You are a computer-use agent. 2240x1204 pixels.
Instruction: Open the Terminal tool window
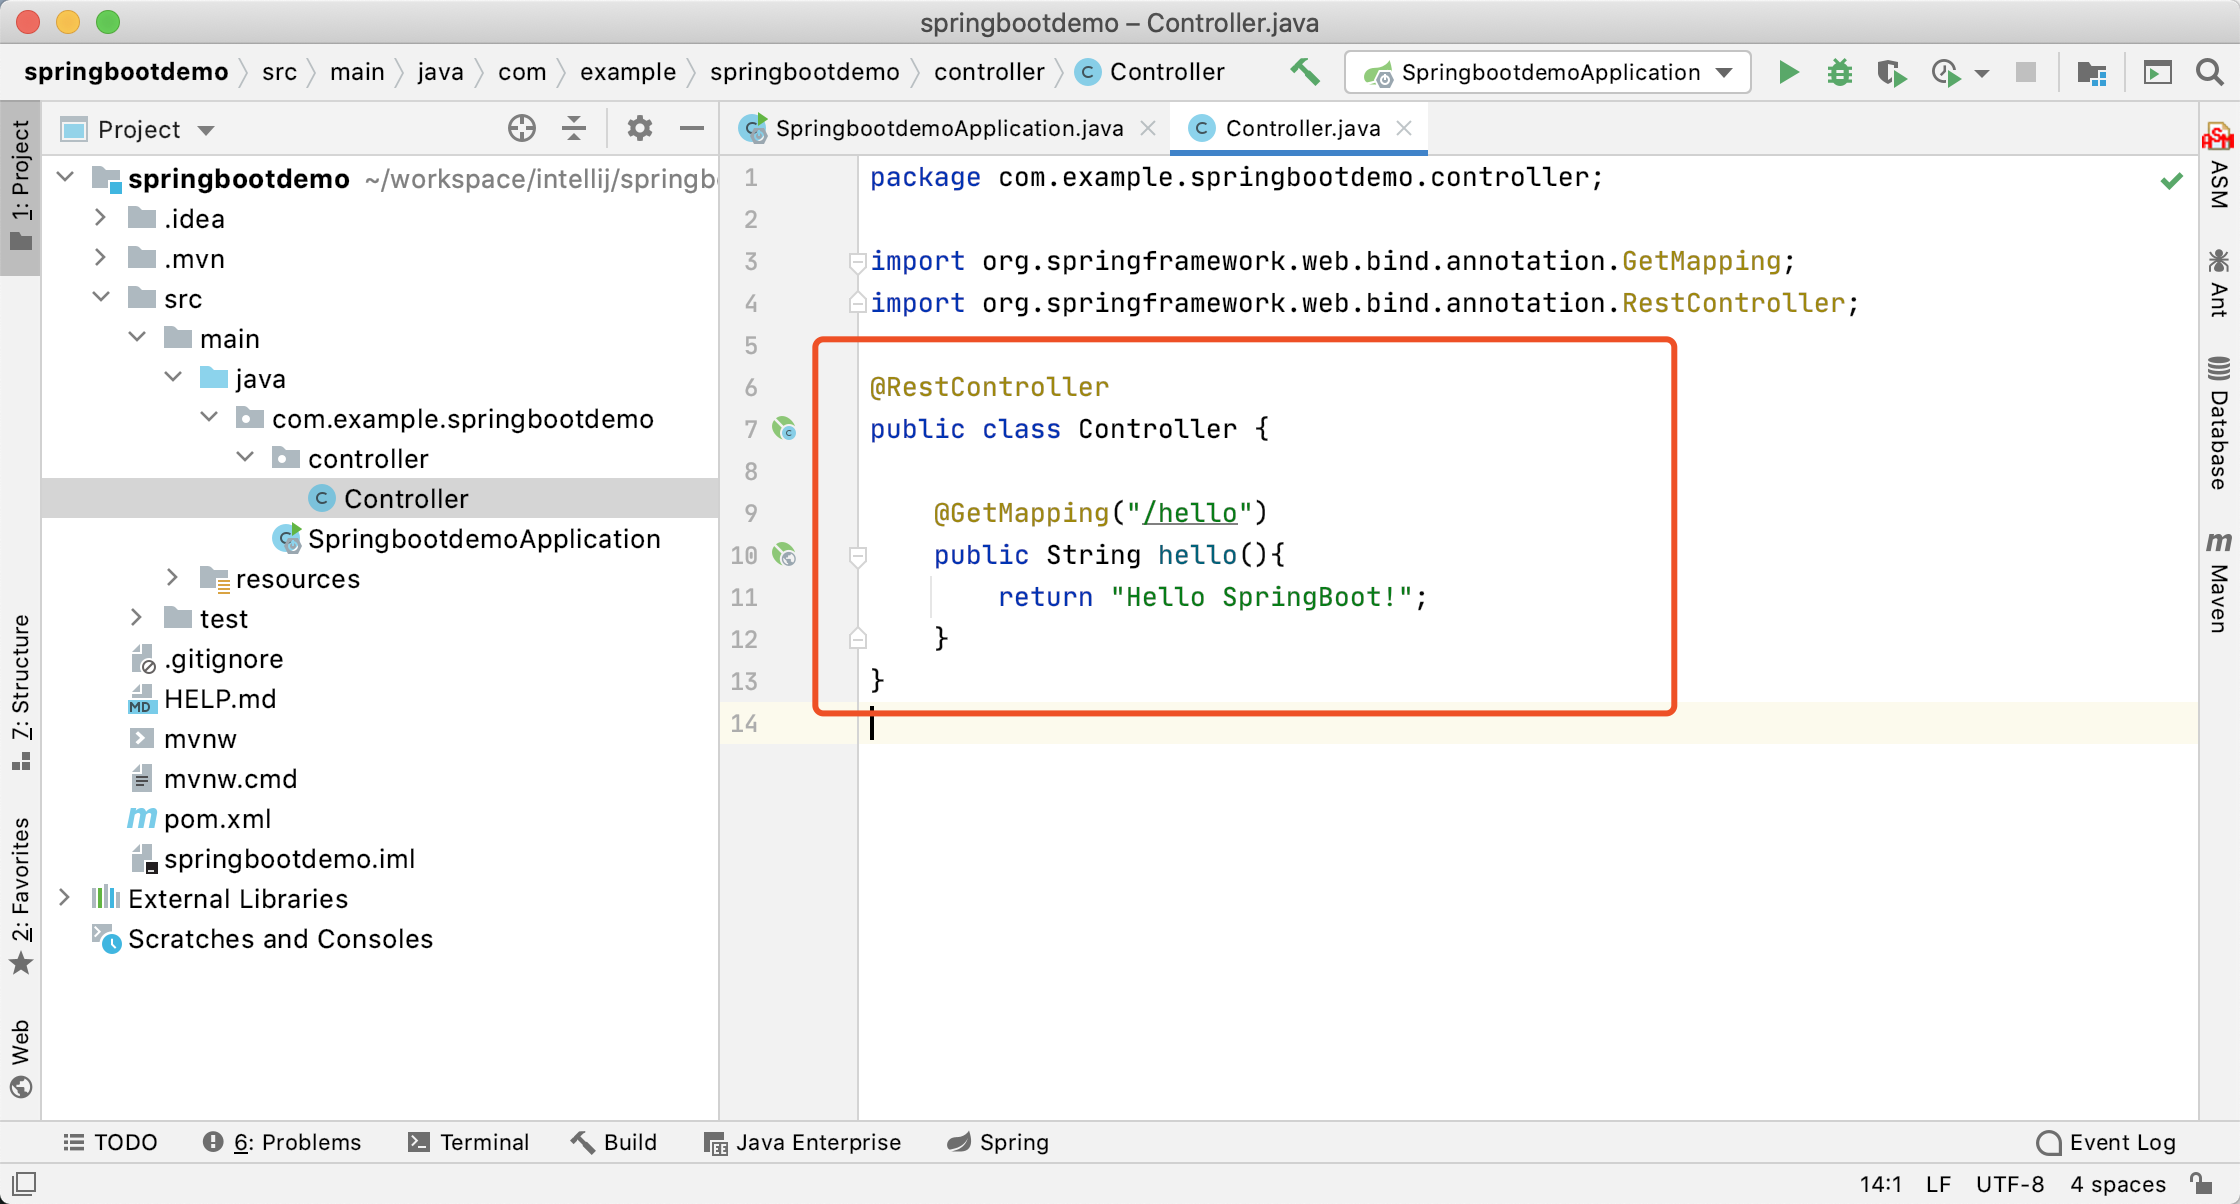468,1142
